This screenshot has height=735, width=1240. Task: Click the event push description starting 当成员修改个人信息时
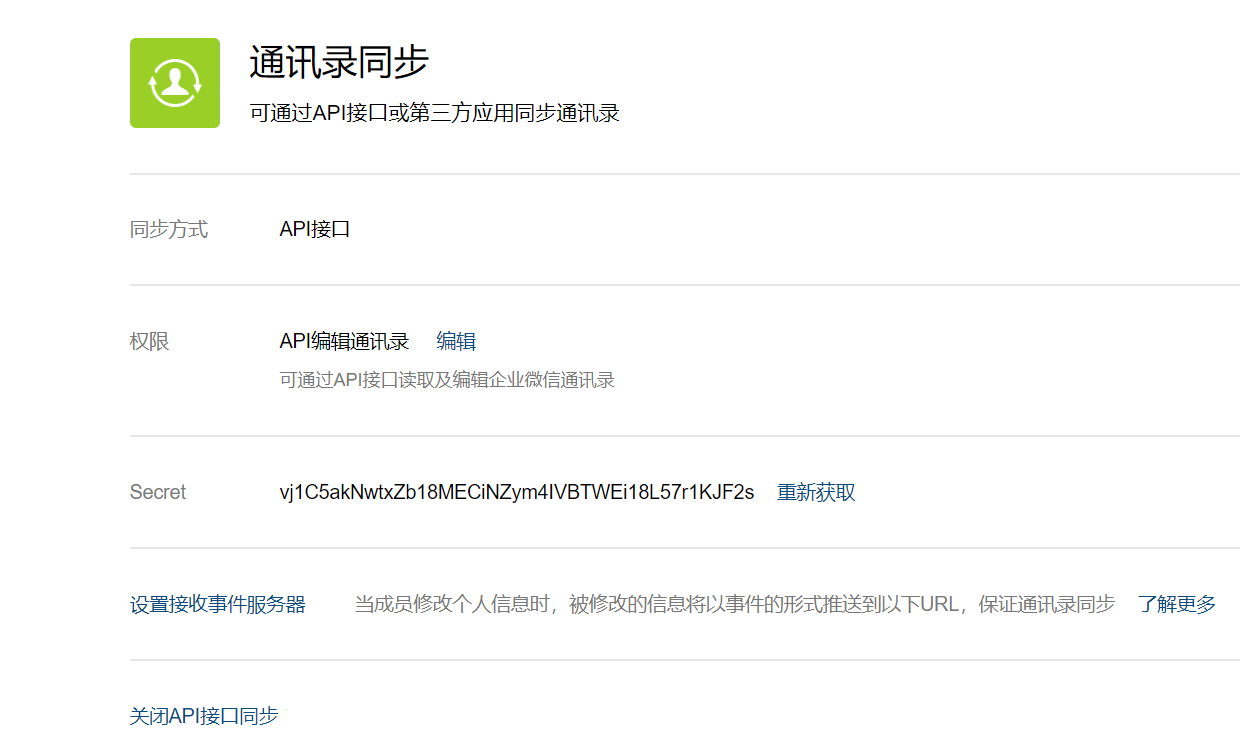735,605
